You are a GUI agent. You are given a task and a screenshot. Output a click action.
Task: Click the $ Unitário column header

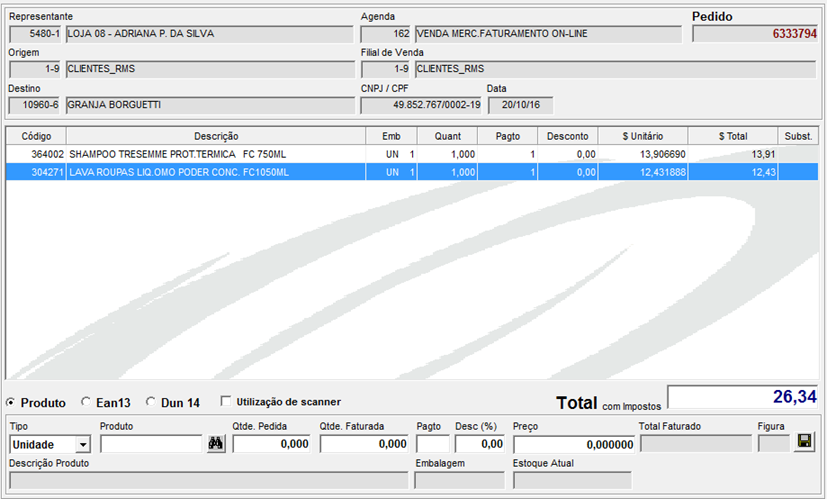(642, 136)
